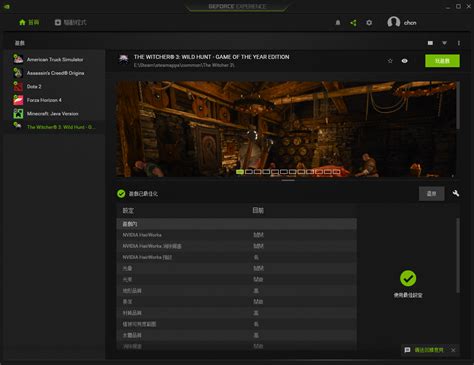Click the first NVIDIA HairWorks setting row
Screen dimensions: 474x365
(x=236, y=235)
